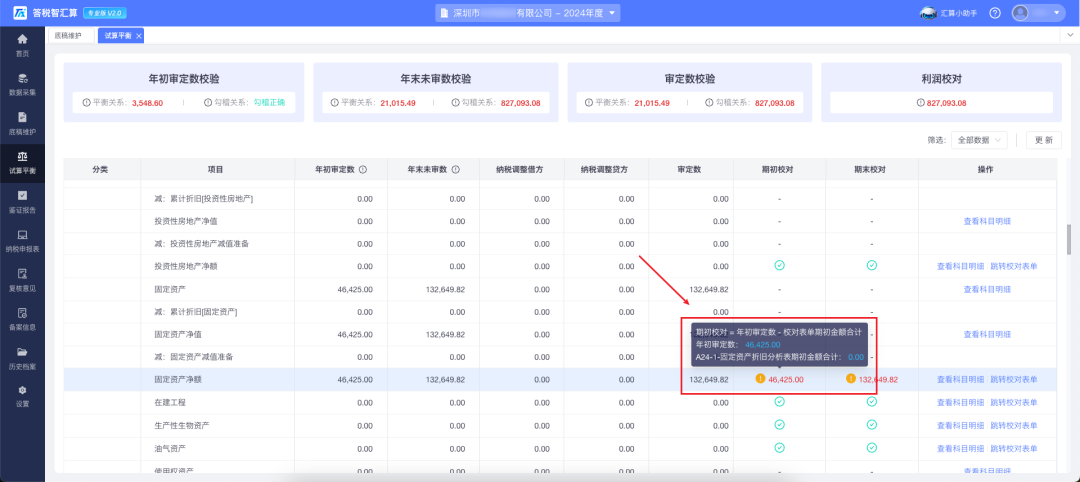Viewport: 1080px width, 482px height.
Task: Expand the tab list chevron at right
Action: pyautogui.click(x=1070, y=35)
